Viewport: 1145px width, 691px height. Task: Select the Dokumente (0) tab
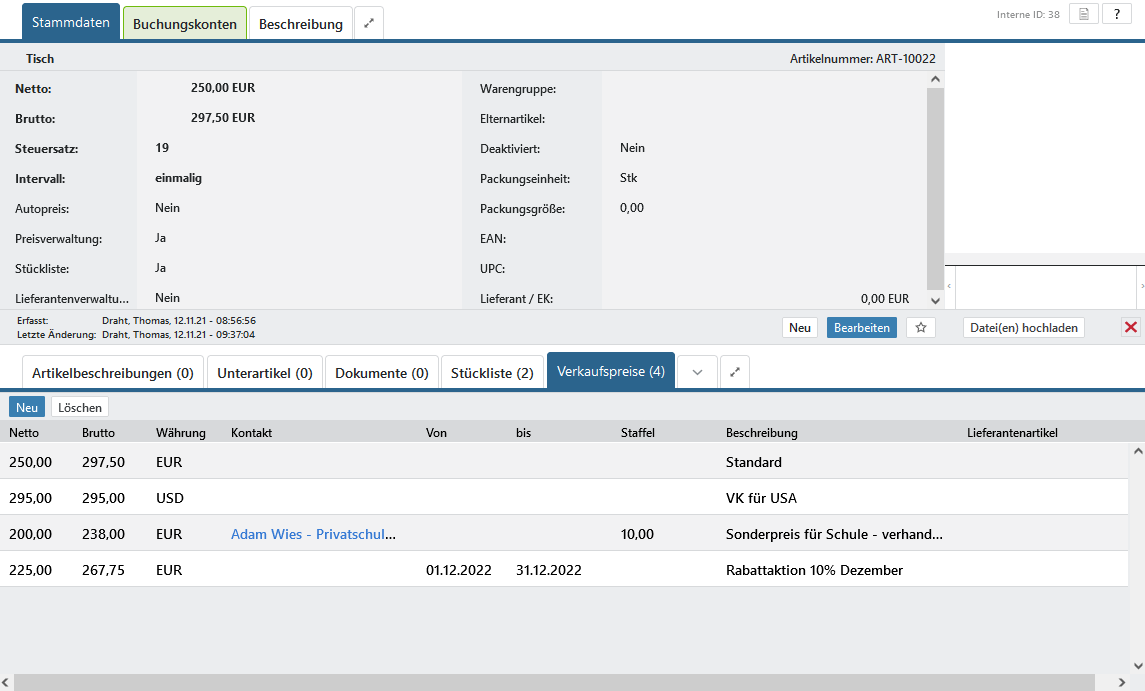coord(382,372)
